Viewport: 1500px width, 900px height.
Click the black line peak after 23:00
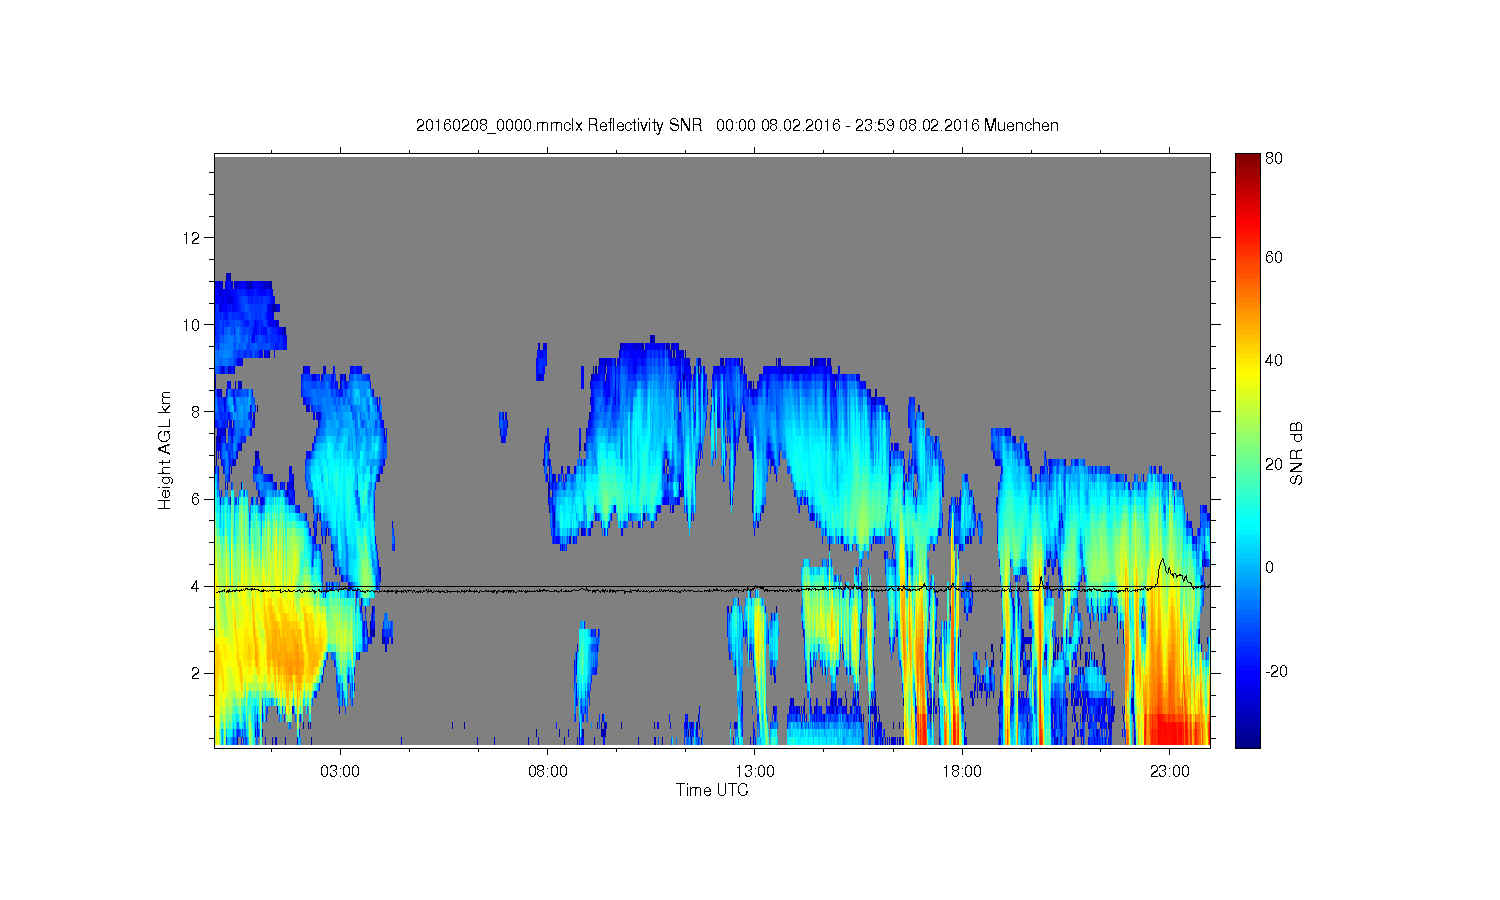pos(1161,561)
